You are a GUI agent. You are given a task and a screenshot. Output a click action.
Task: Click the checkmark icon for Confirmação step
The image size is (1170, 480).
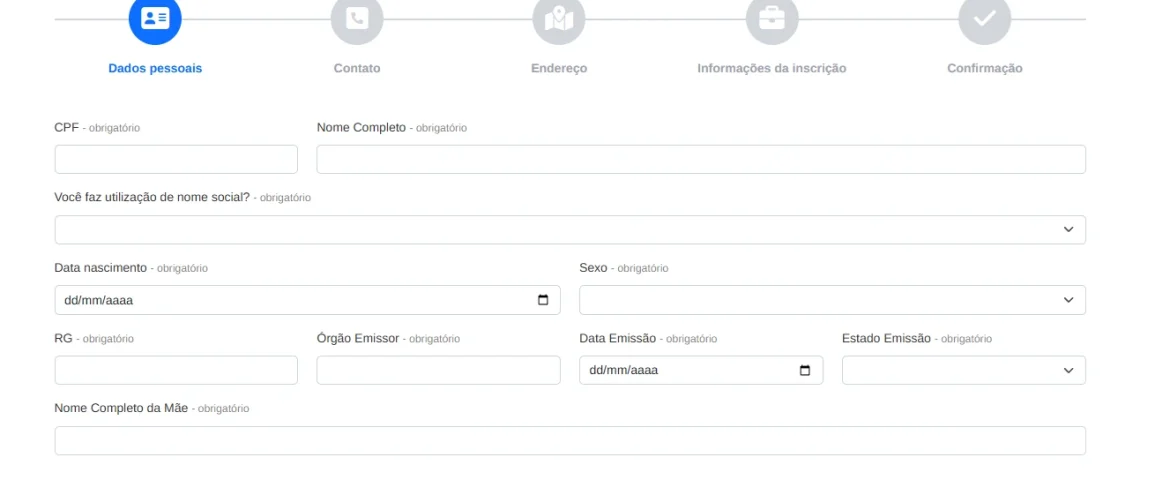tap(985, 19)
